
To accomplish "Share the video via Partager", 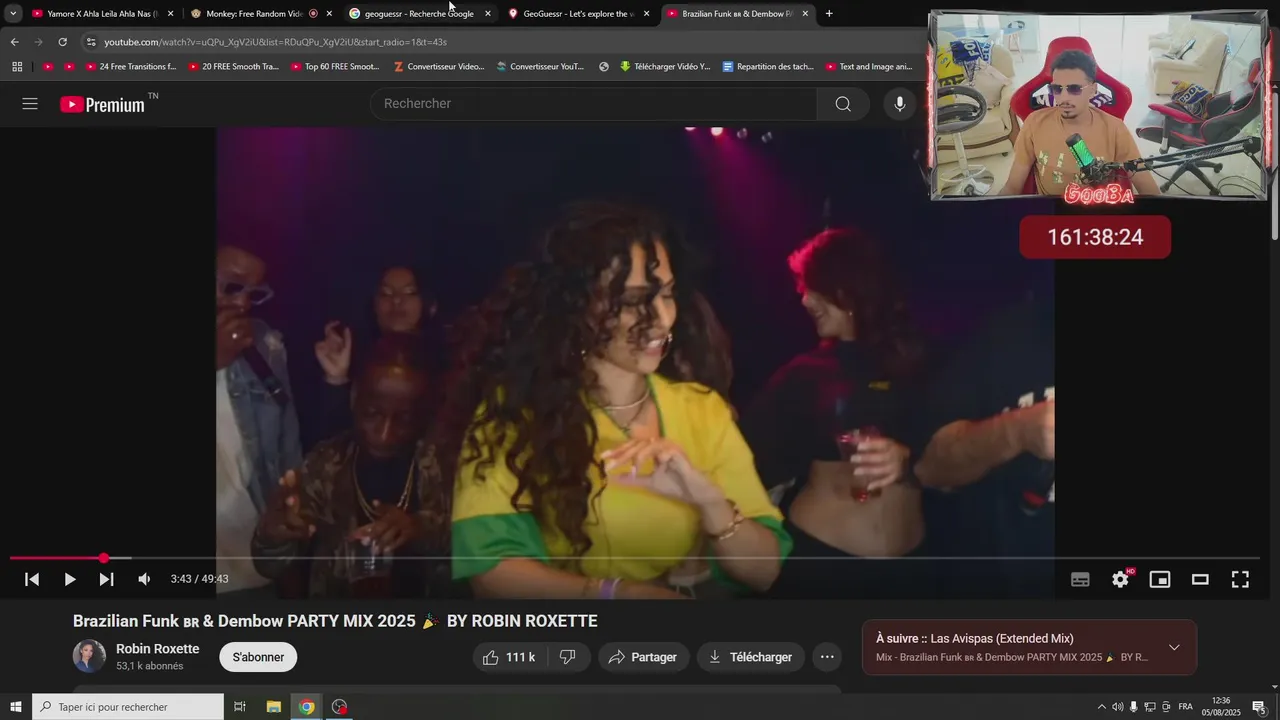I will point(643,657).
